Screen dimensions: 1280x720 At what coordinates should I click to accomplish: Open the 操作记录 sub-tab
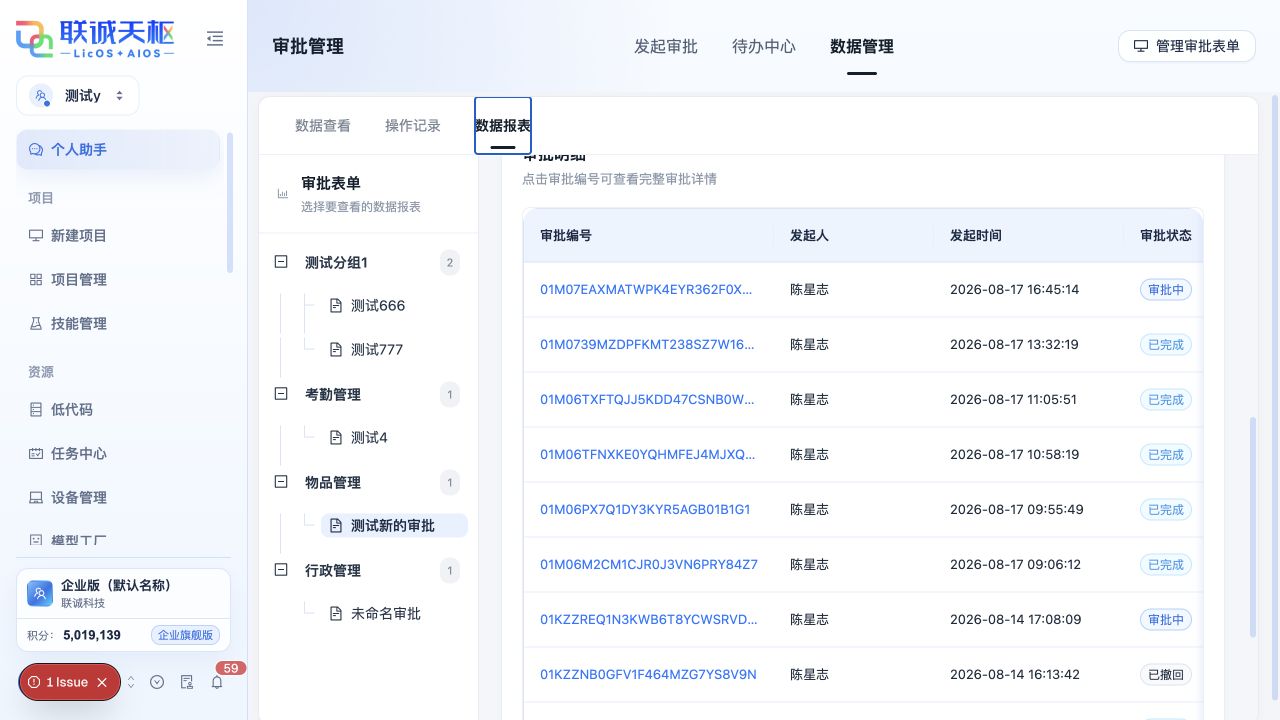pos(413,126)
